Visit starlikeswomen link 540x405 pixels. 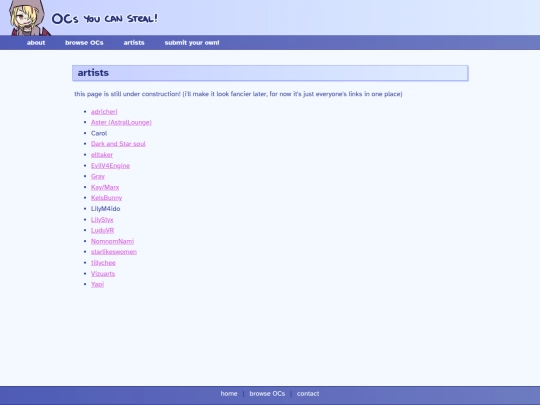114,252
